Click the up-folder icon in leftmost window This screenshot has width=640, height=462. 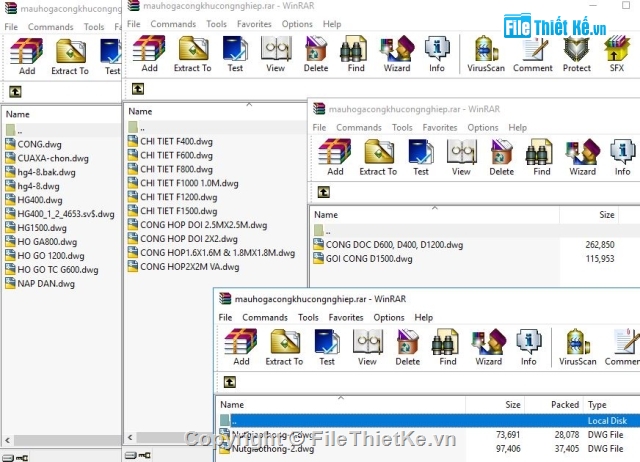pyautogui.click(x=16, y=91)
